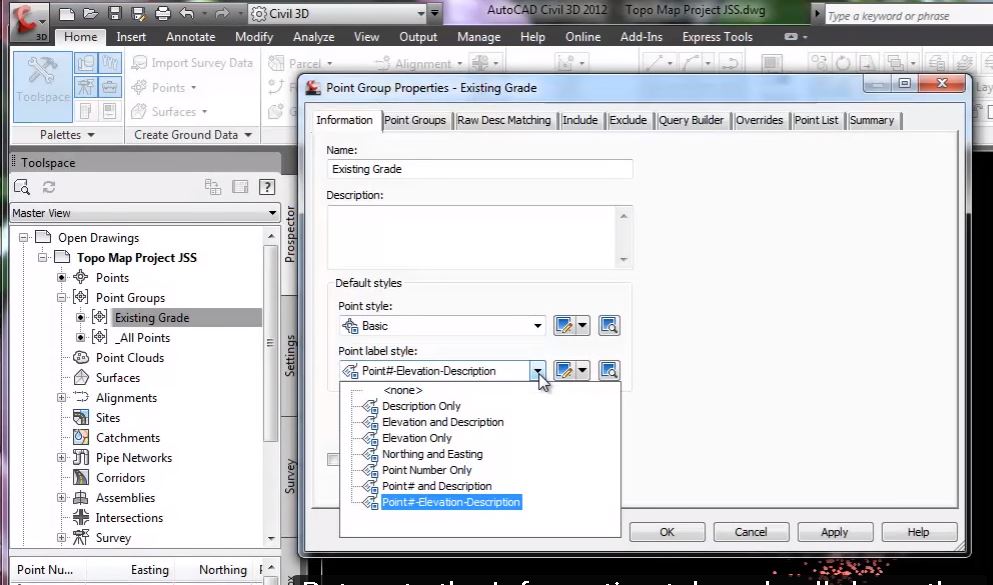Open the Annotate ribbon tab
Image resolution: width=993 pixels, height=585 pixels.
click(191, 37)
